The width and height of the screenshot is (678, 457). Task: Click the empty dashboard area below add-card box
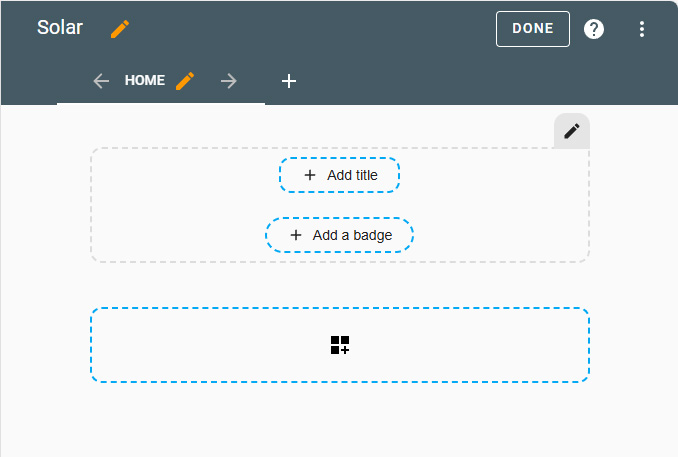(x=340, y=419)
